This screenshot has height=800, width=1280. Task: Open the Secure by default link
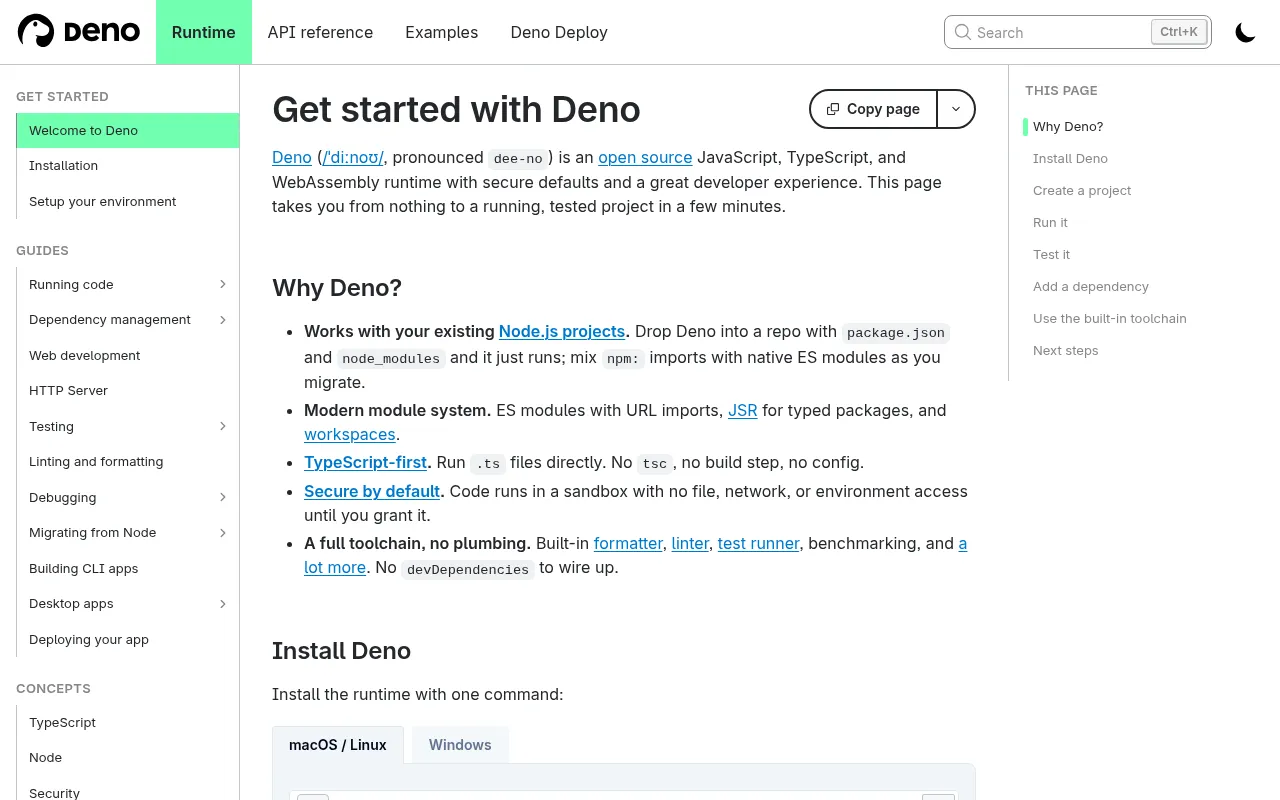click(x=372, y=491)
